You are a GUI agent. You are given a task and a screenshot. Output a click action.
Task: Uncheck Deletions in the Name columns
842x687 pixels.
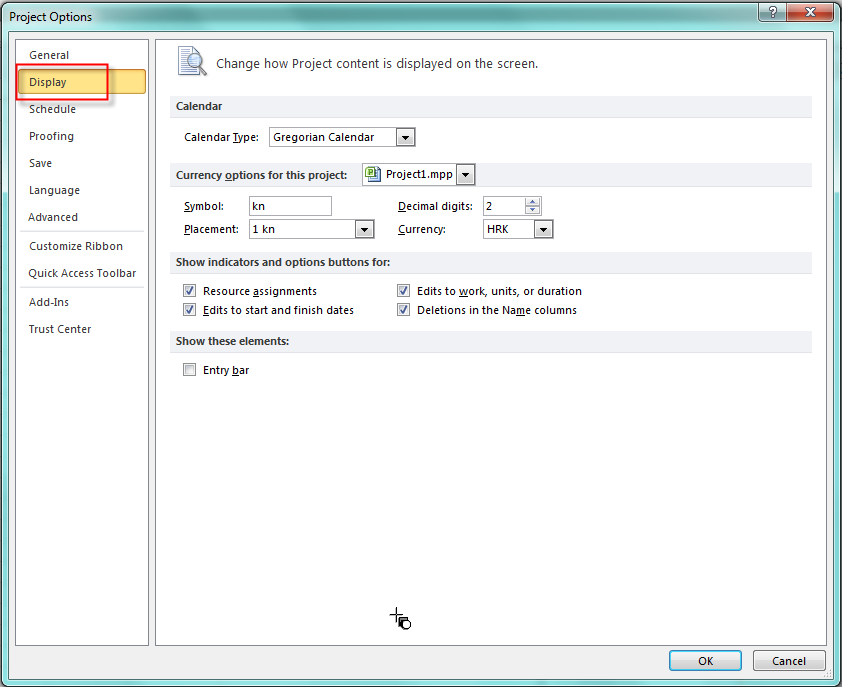click(x=403, y=310)
